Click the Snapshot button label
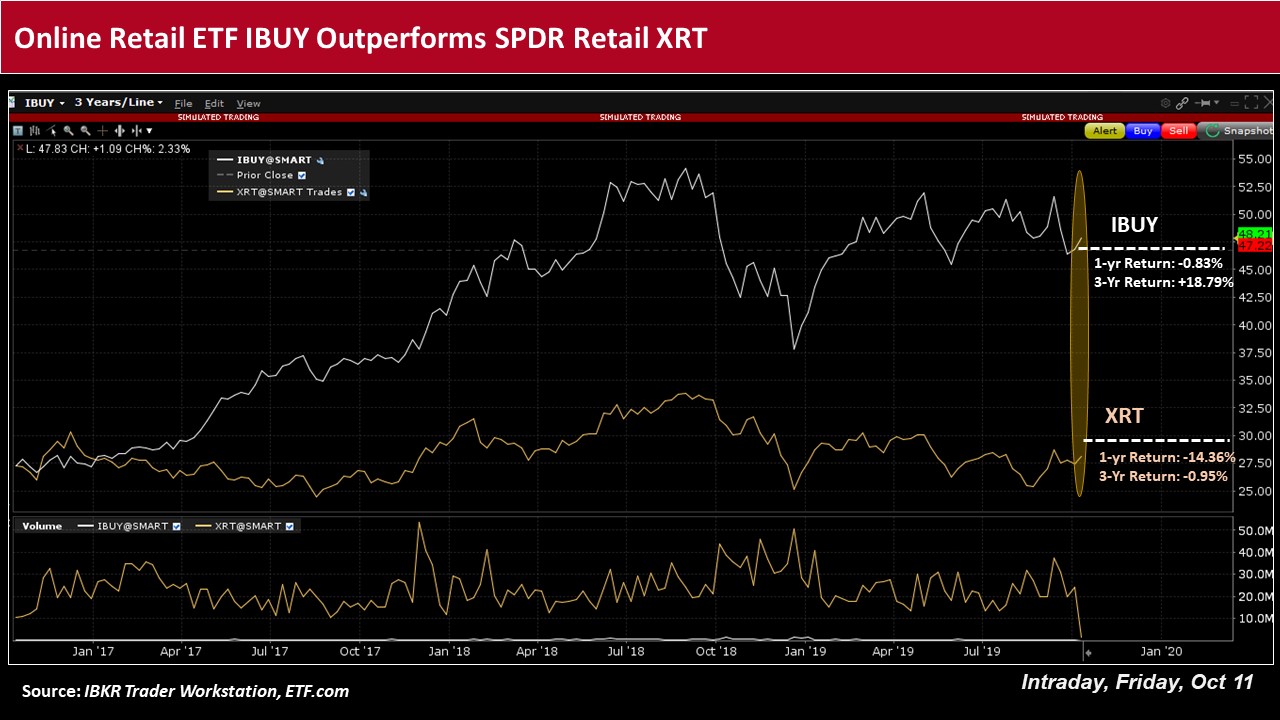Screen dimensions: 1280x720 pyautogui.click(x=1248, y=131)
